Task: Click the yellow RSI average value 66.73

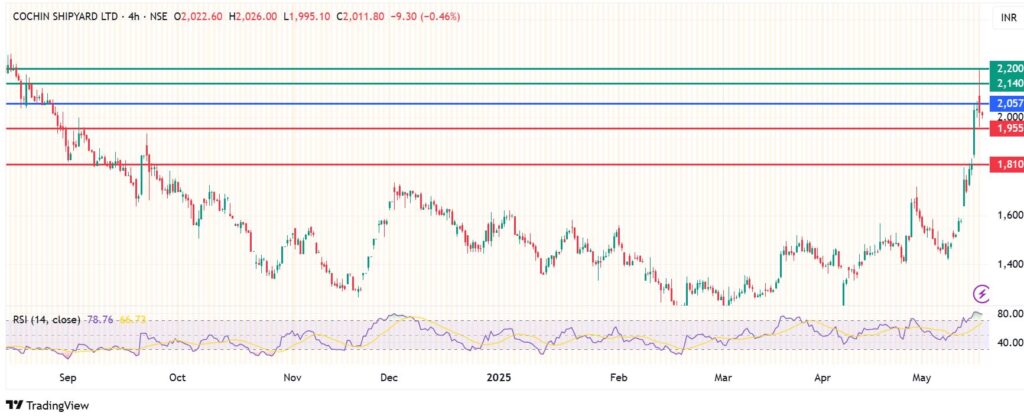Action: pos(133,319)
